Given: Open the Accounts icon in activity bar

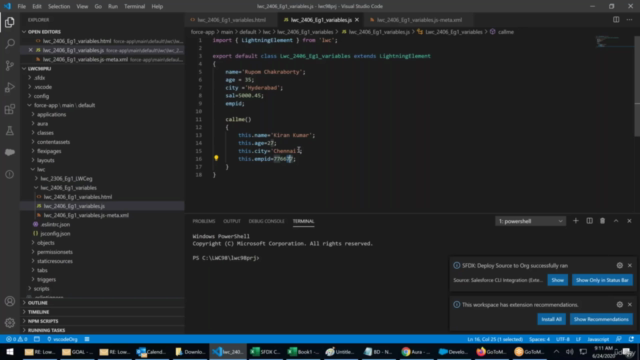Looking at the screenshot, I should [10, 301].
